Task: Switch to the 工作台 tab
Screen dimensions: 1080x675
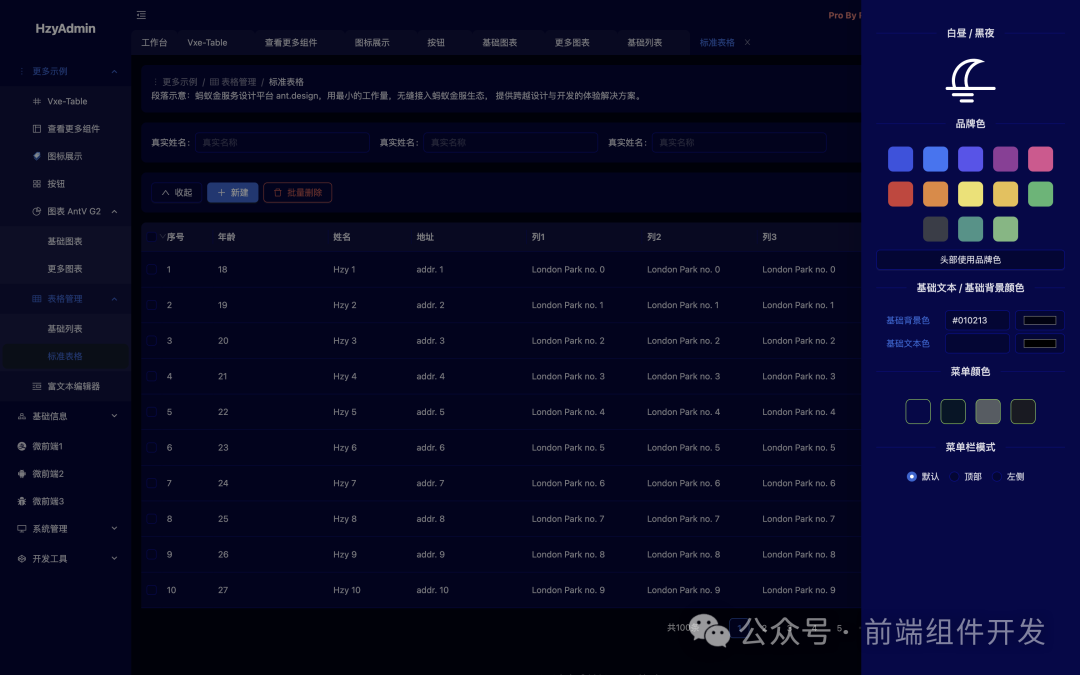Action: coord(154,43)
